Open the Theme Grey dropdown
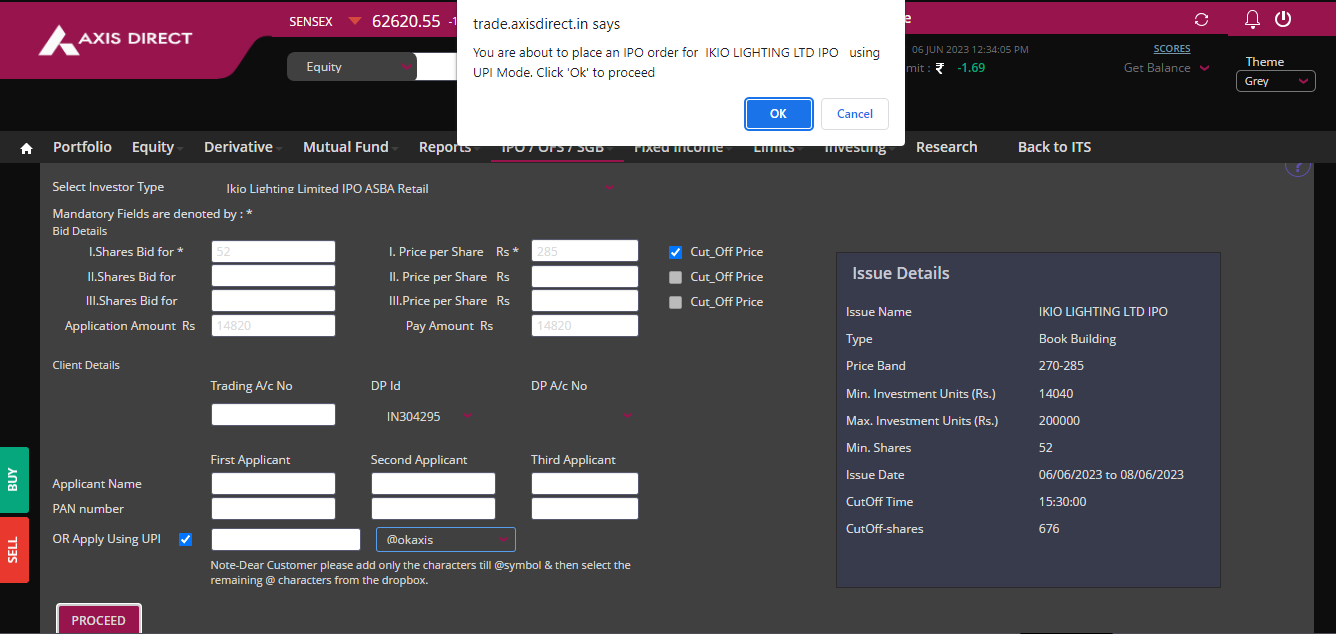The width and height of the screenshot is (1336, 634). [1275, 81]
